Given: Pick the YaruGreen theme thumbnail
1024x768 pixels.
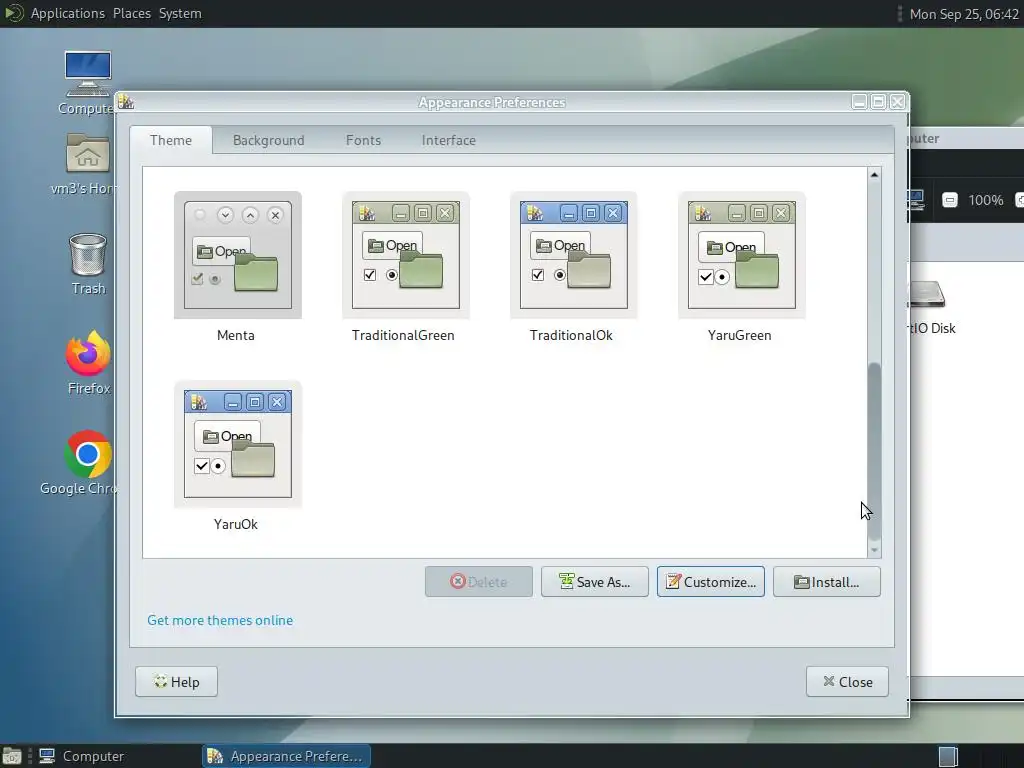Looking at the screenshot, I should click(741, 255).
